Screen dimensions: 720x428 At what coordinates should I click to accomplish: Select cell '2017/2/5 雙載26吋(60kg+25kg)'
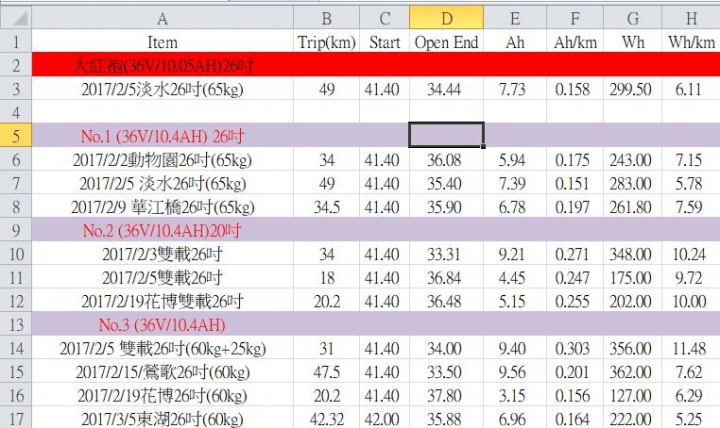[x=163, y=348]
